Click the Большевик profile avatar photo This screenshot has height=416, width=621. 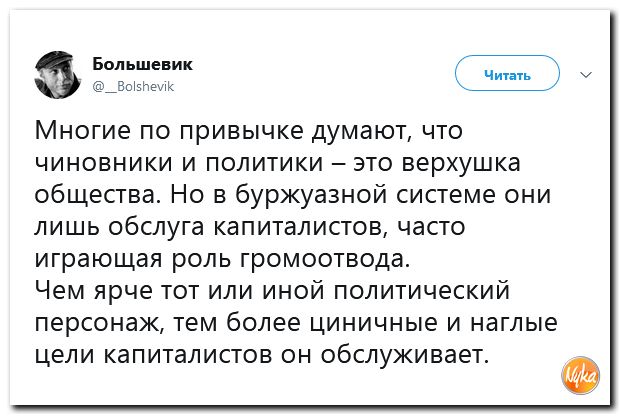click(x=60, y=74)
